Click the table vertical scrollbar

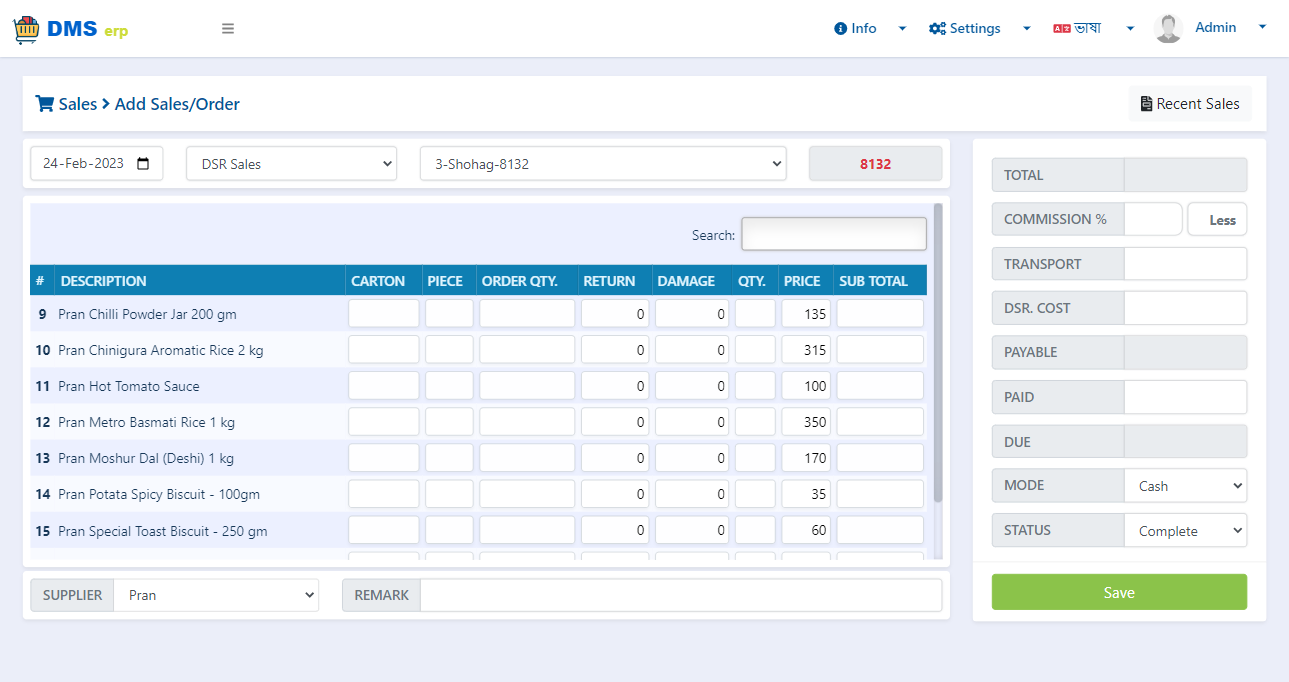tap(938, 352)
